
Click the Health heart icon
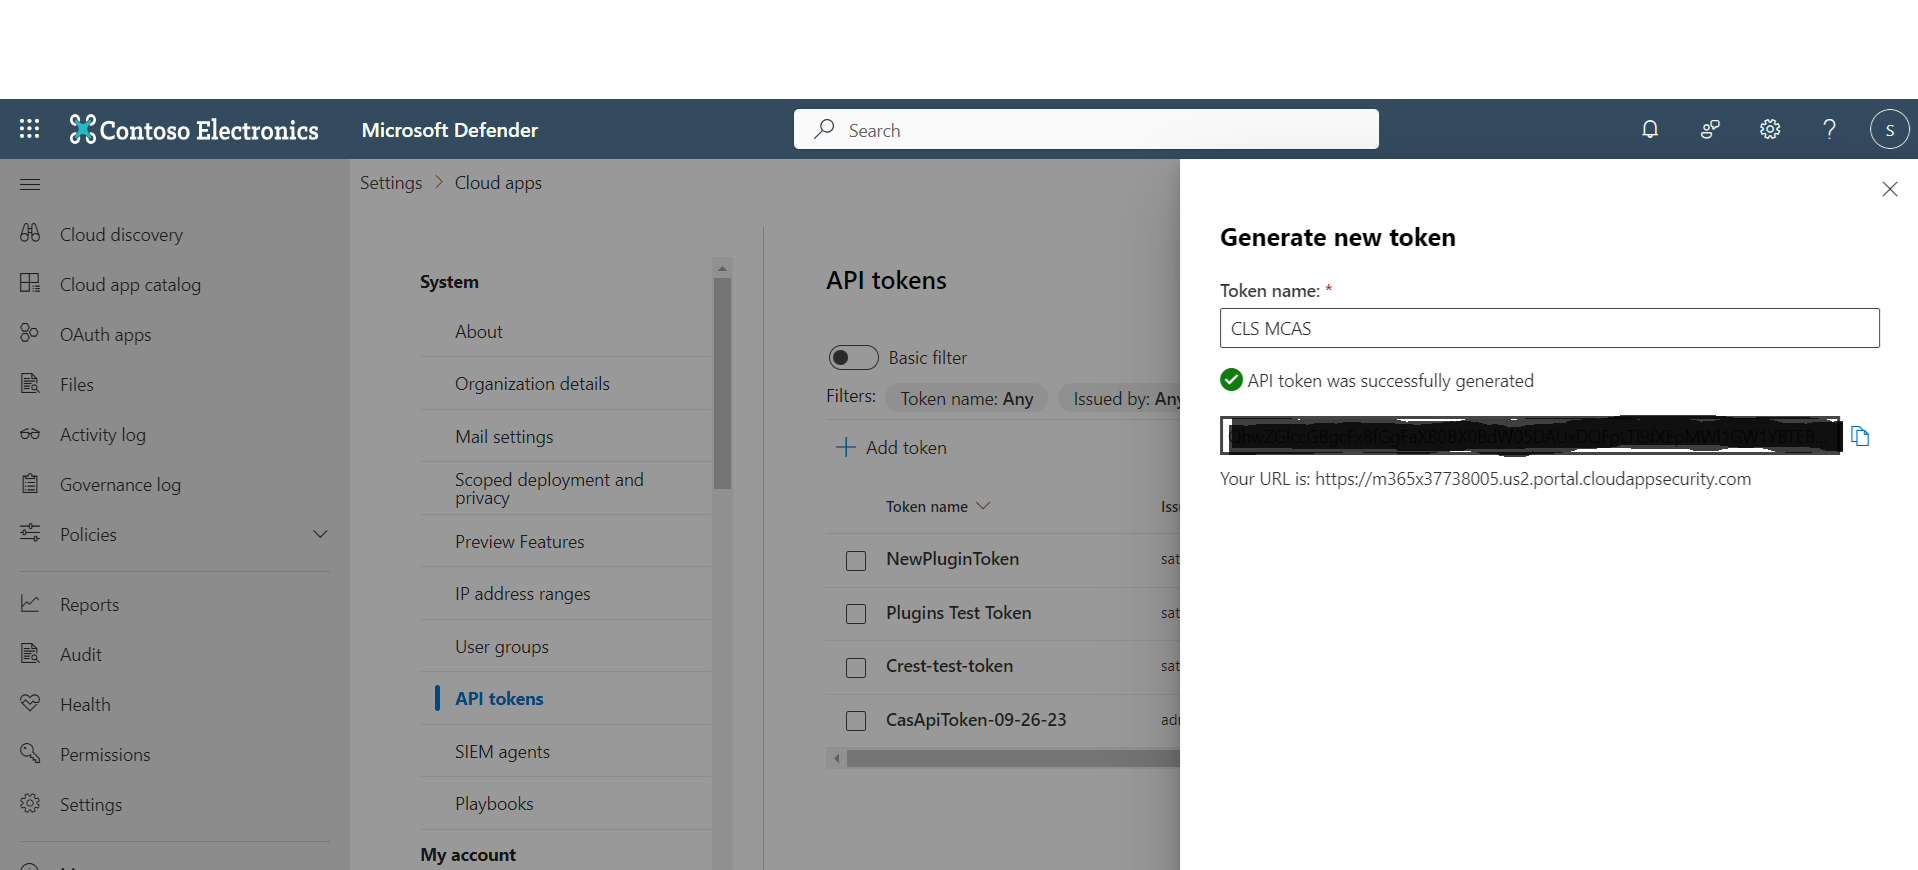coord(30,703)
